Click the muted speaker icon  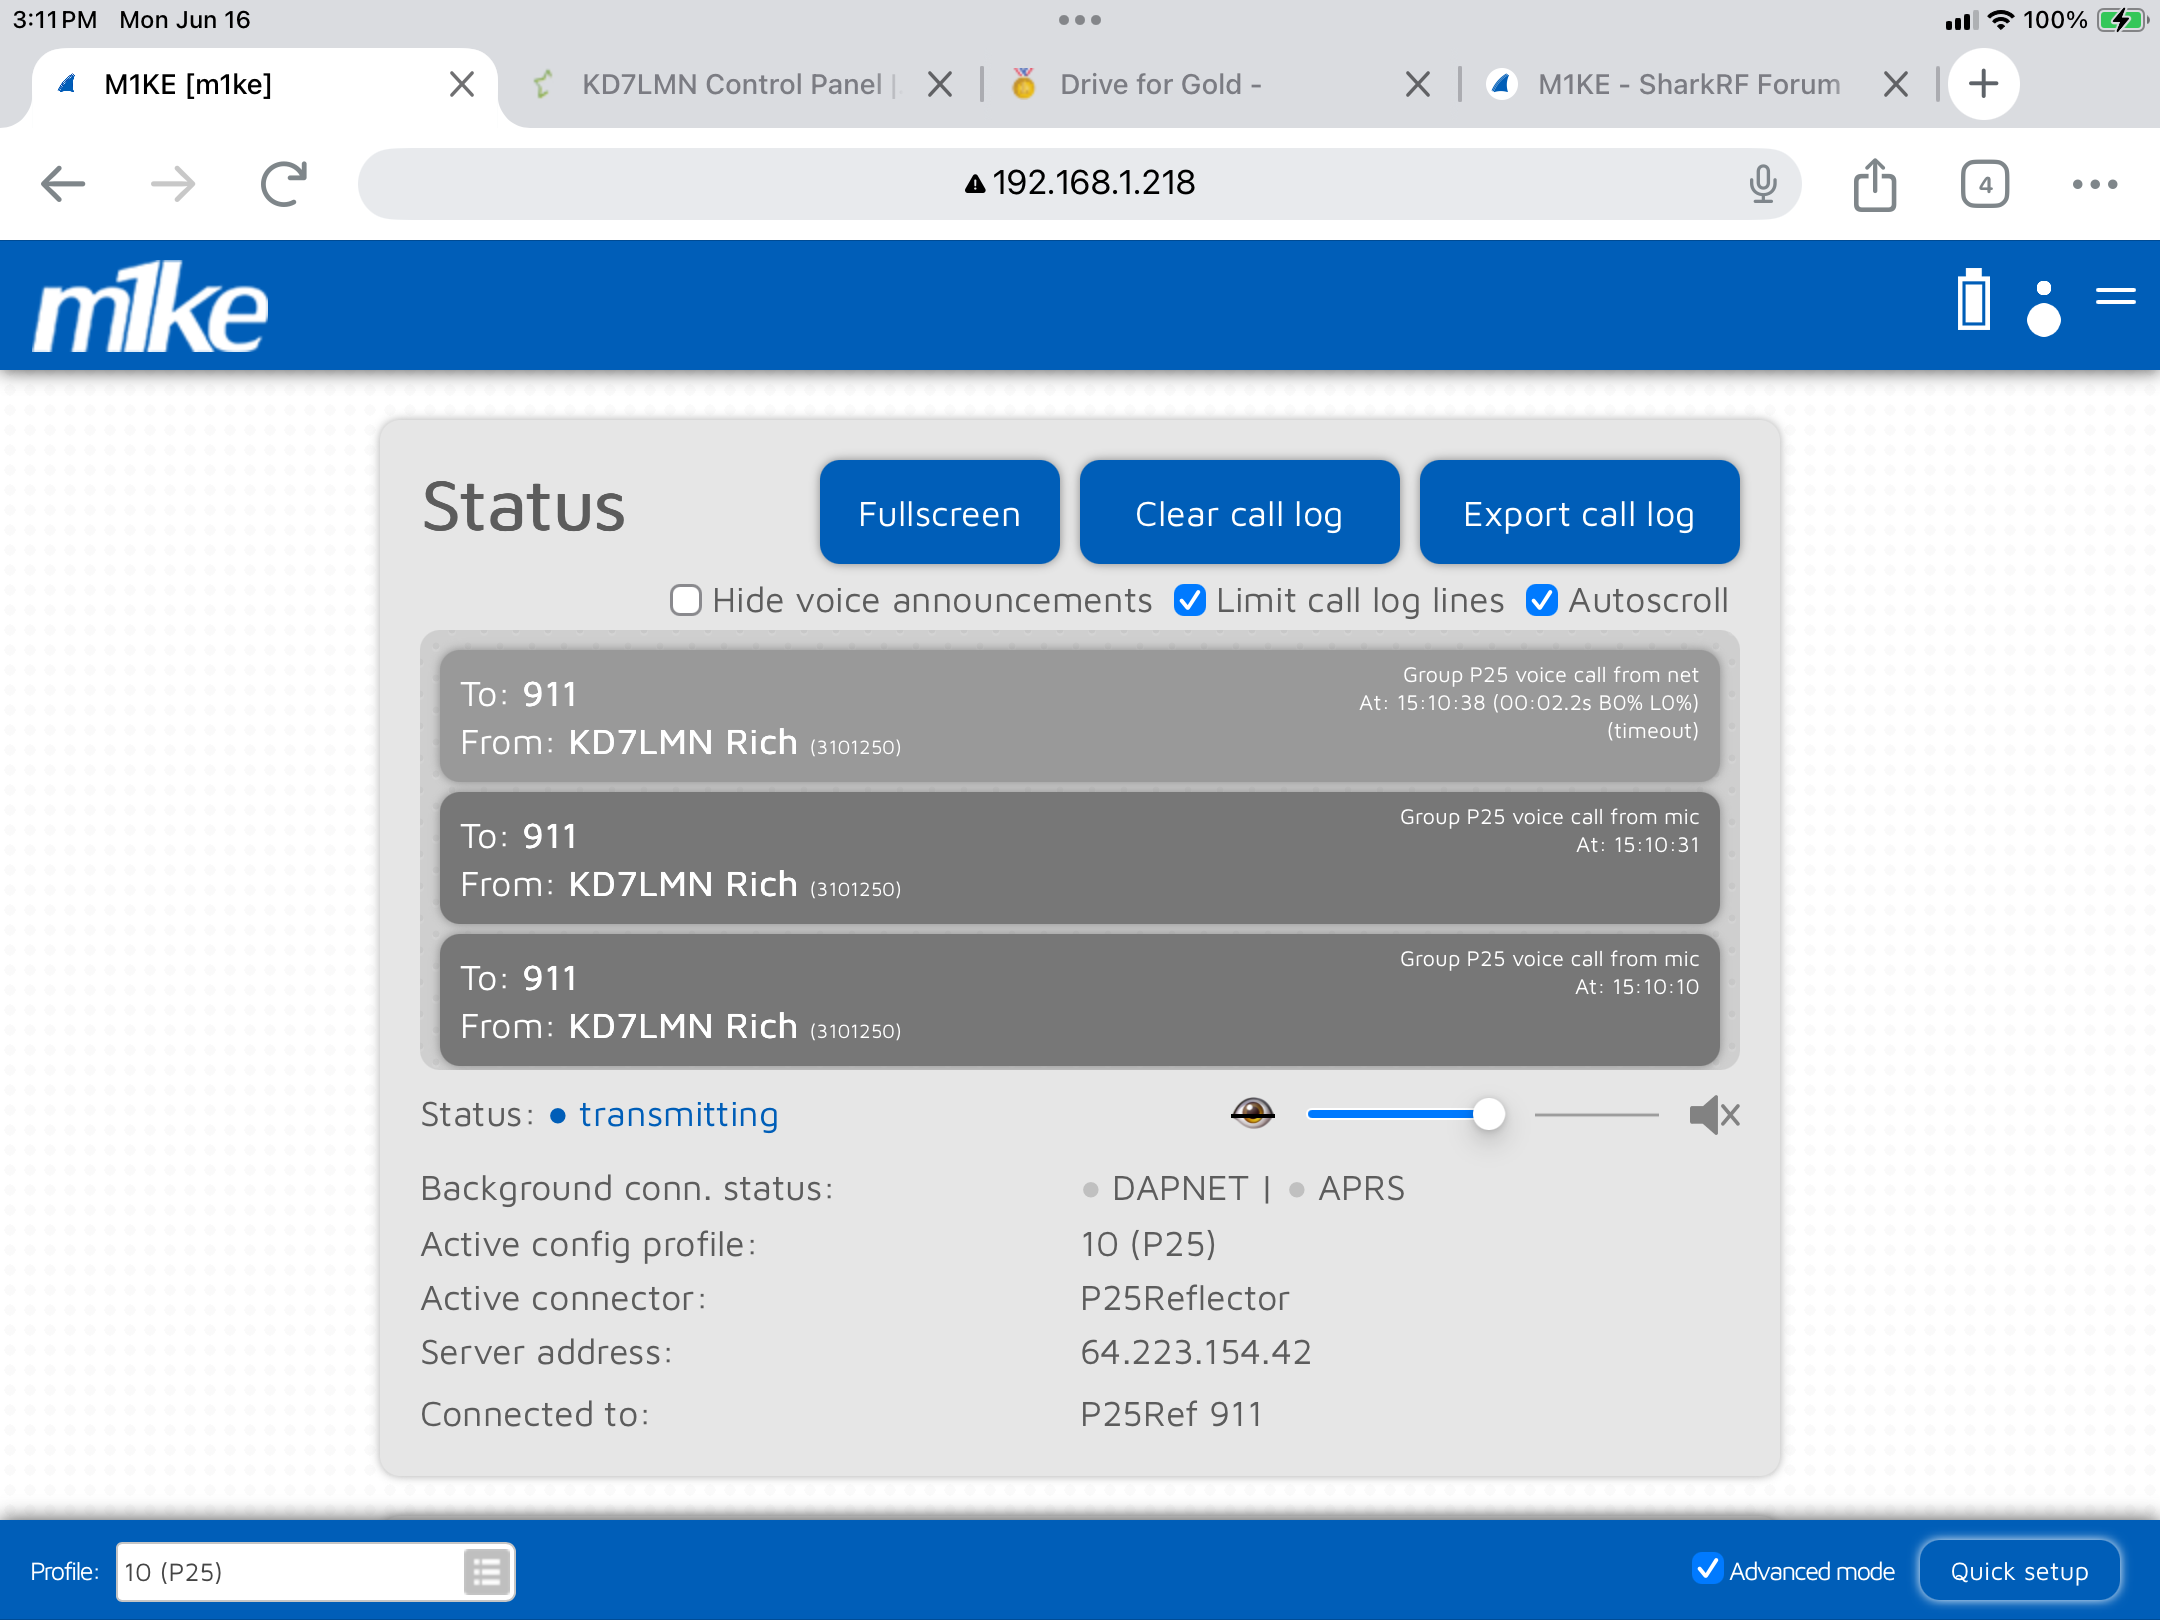point(1714,1114)
